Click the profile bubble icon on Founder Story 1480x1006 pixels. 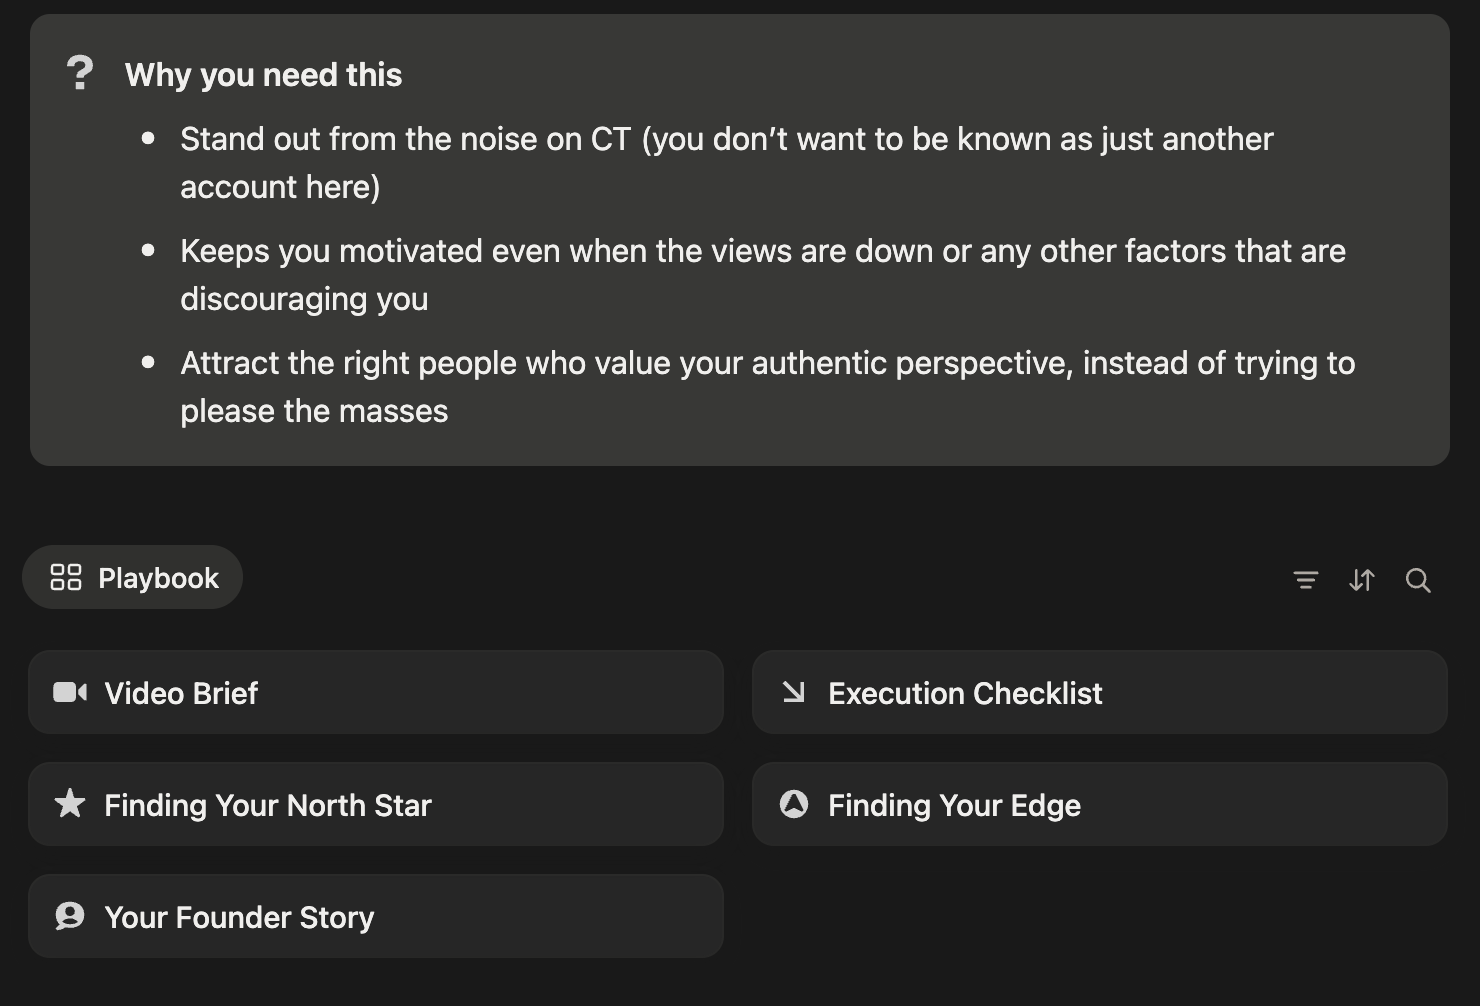coord(70,916)
